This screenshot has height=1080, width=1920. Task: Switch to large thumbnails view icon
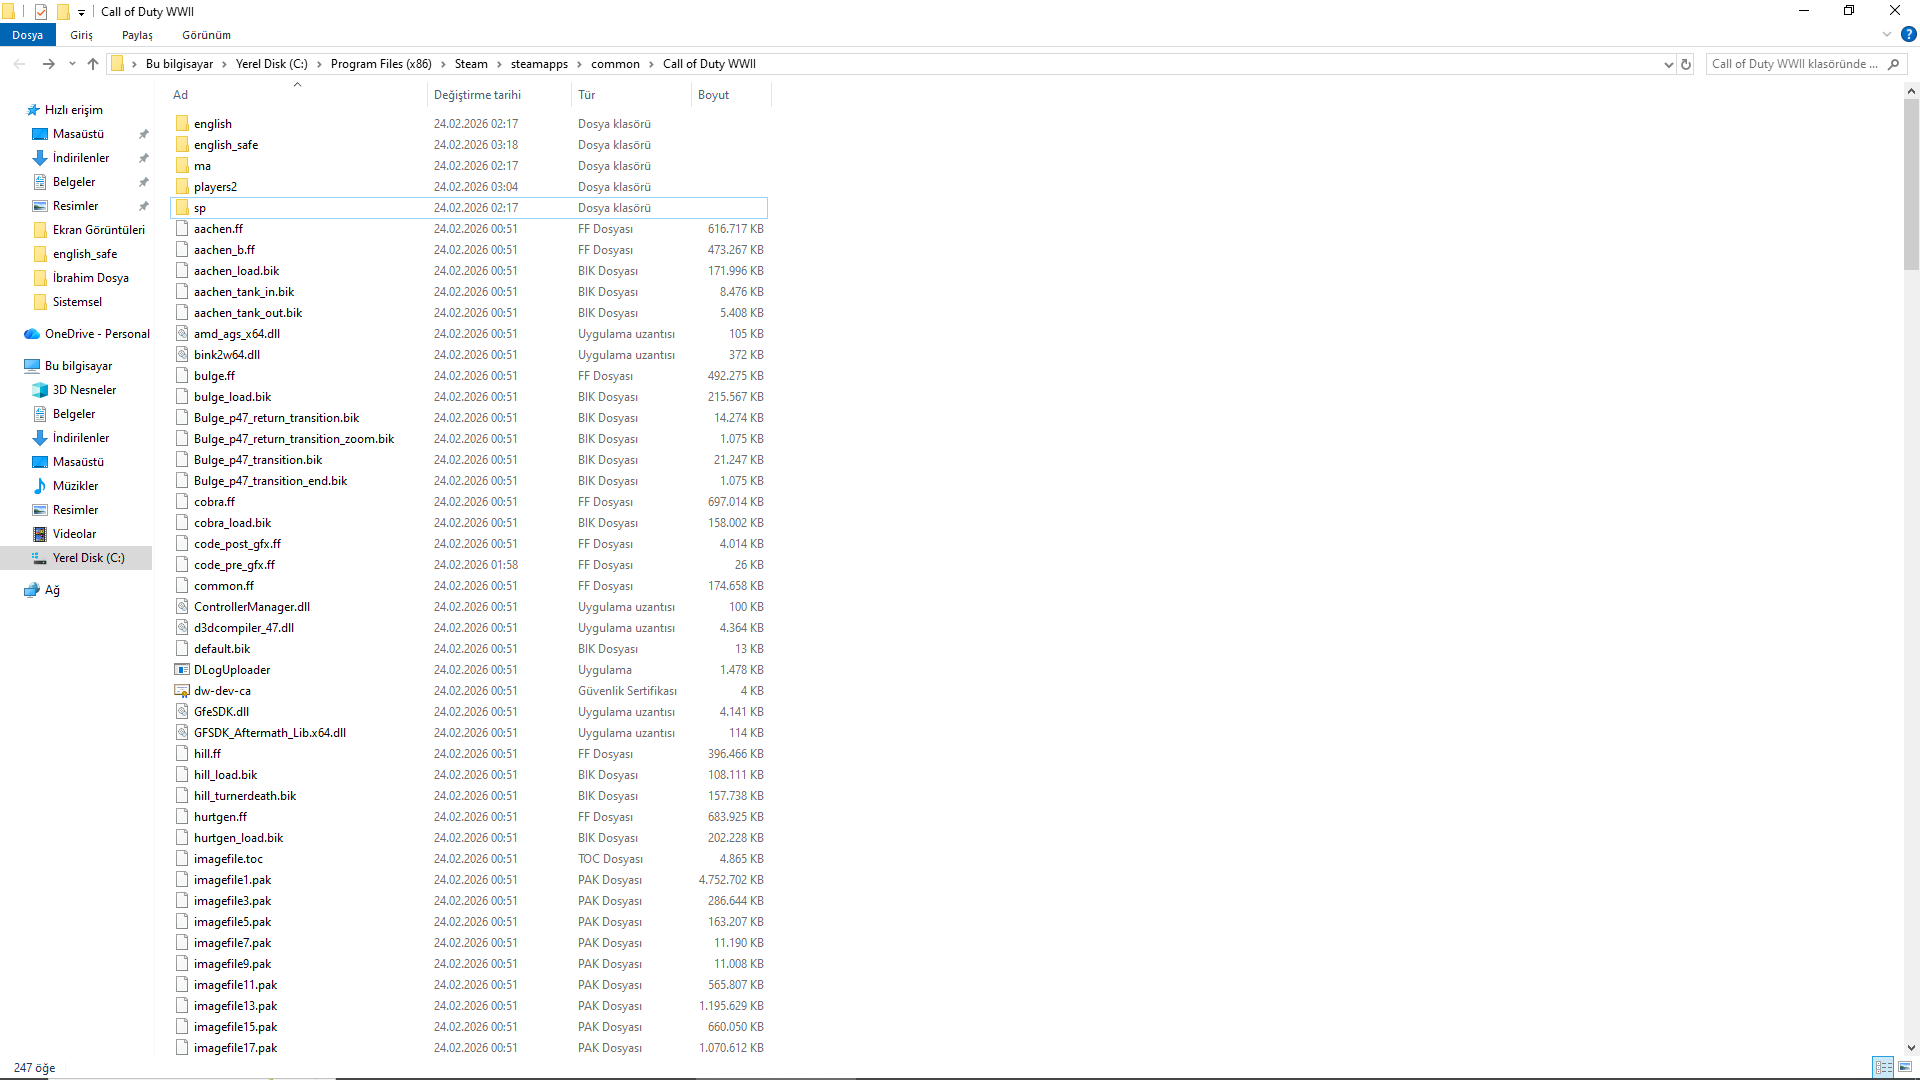pos(1905,1067)
